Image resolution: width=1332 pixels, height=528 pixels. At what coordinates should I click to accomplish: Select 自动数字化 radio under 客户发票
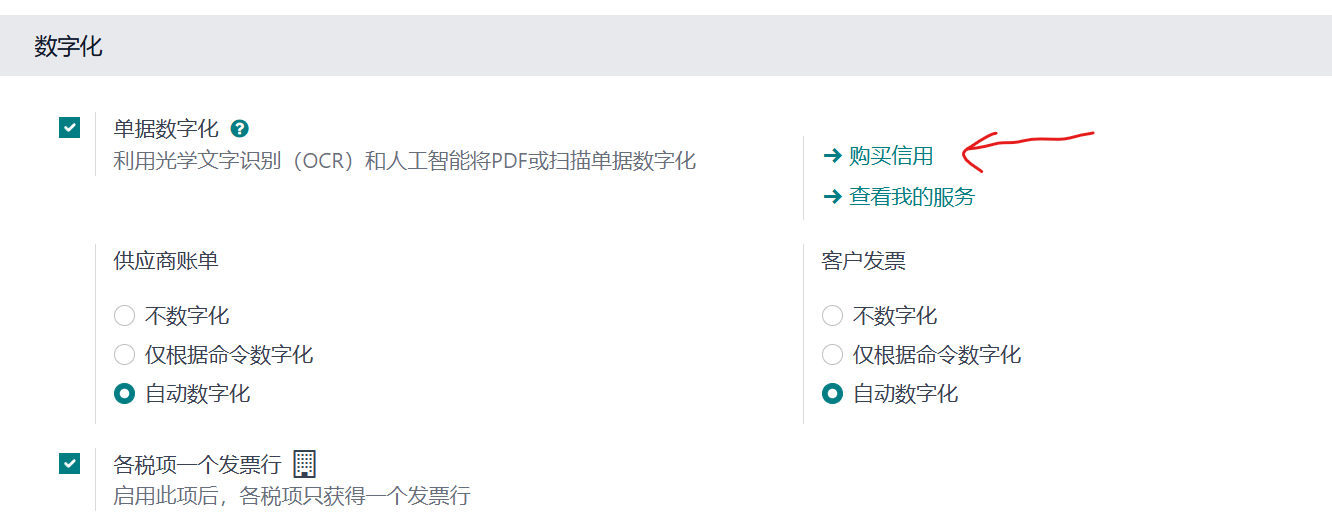pyautogui.click(x=832, y=394)
